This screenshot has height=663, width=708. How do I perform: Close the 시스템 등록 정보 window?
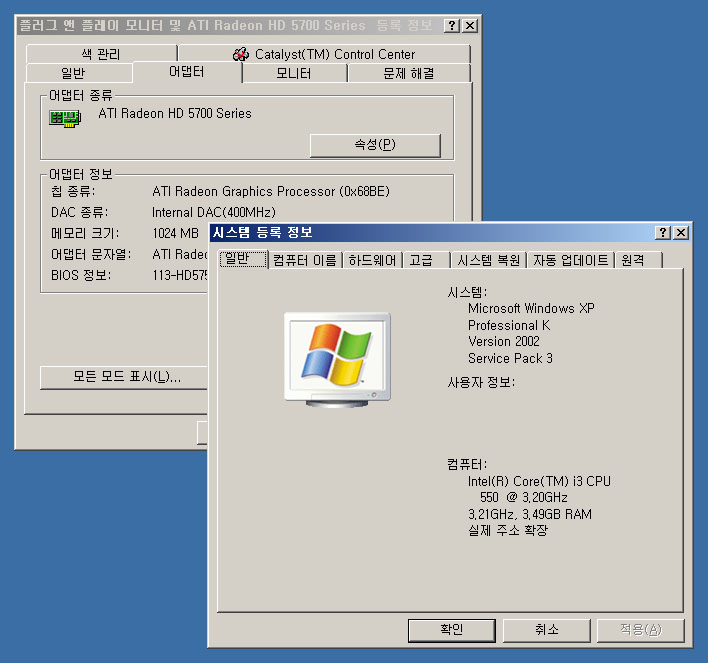(681, 233)
